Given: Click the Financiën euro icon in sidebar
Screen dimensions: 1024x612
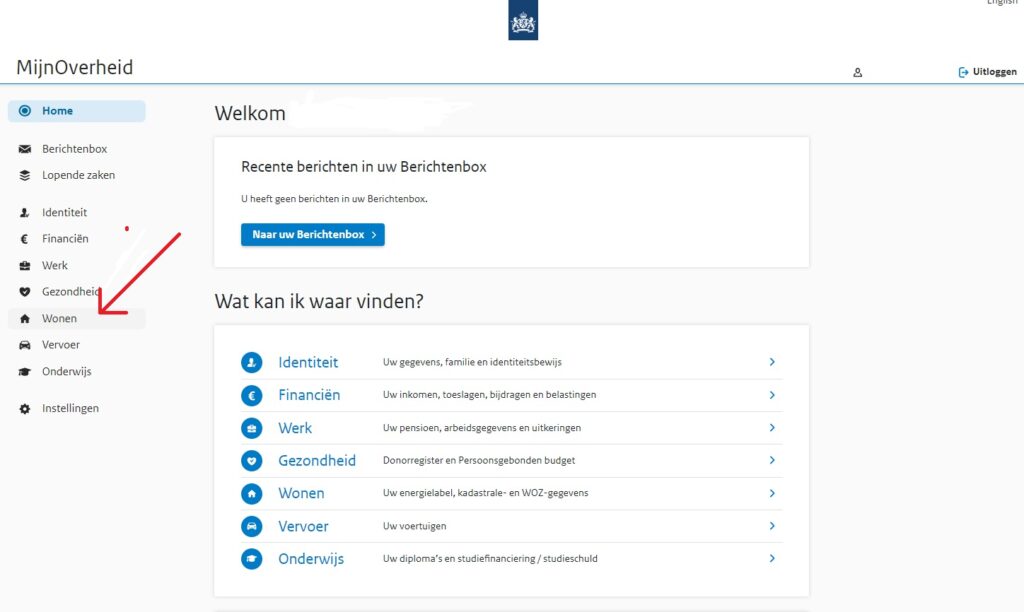Looking at the screenshot, I should click(25, 239).
